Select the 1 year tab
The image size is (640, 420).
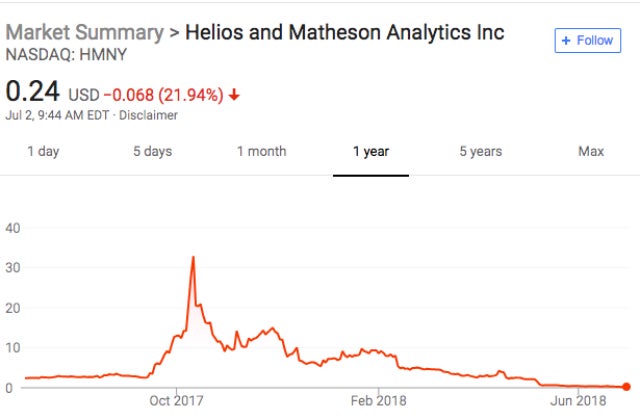(370, 152)
